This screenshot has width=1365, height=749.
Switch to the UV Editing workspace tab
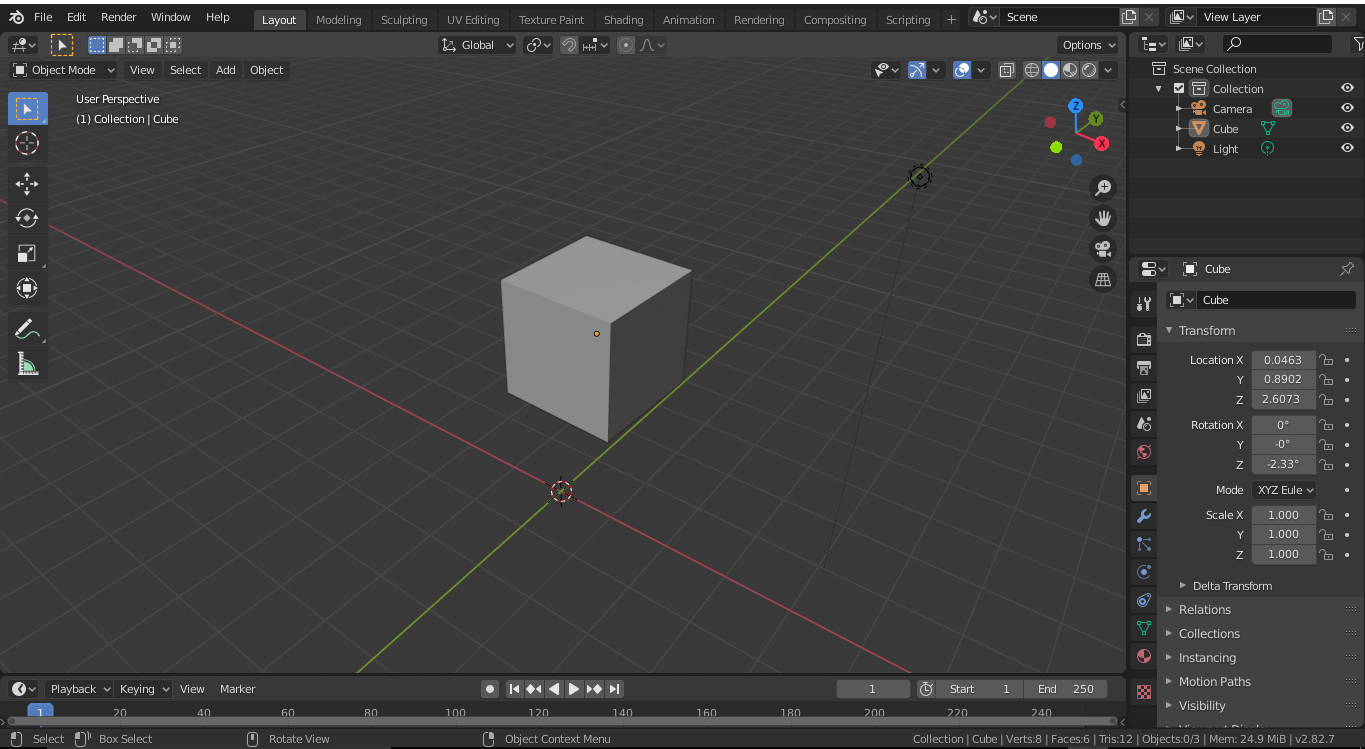(x=473, y=19)
